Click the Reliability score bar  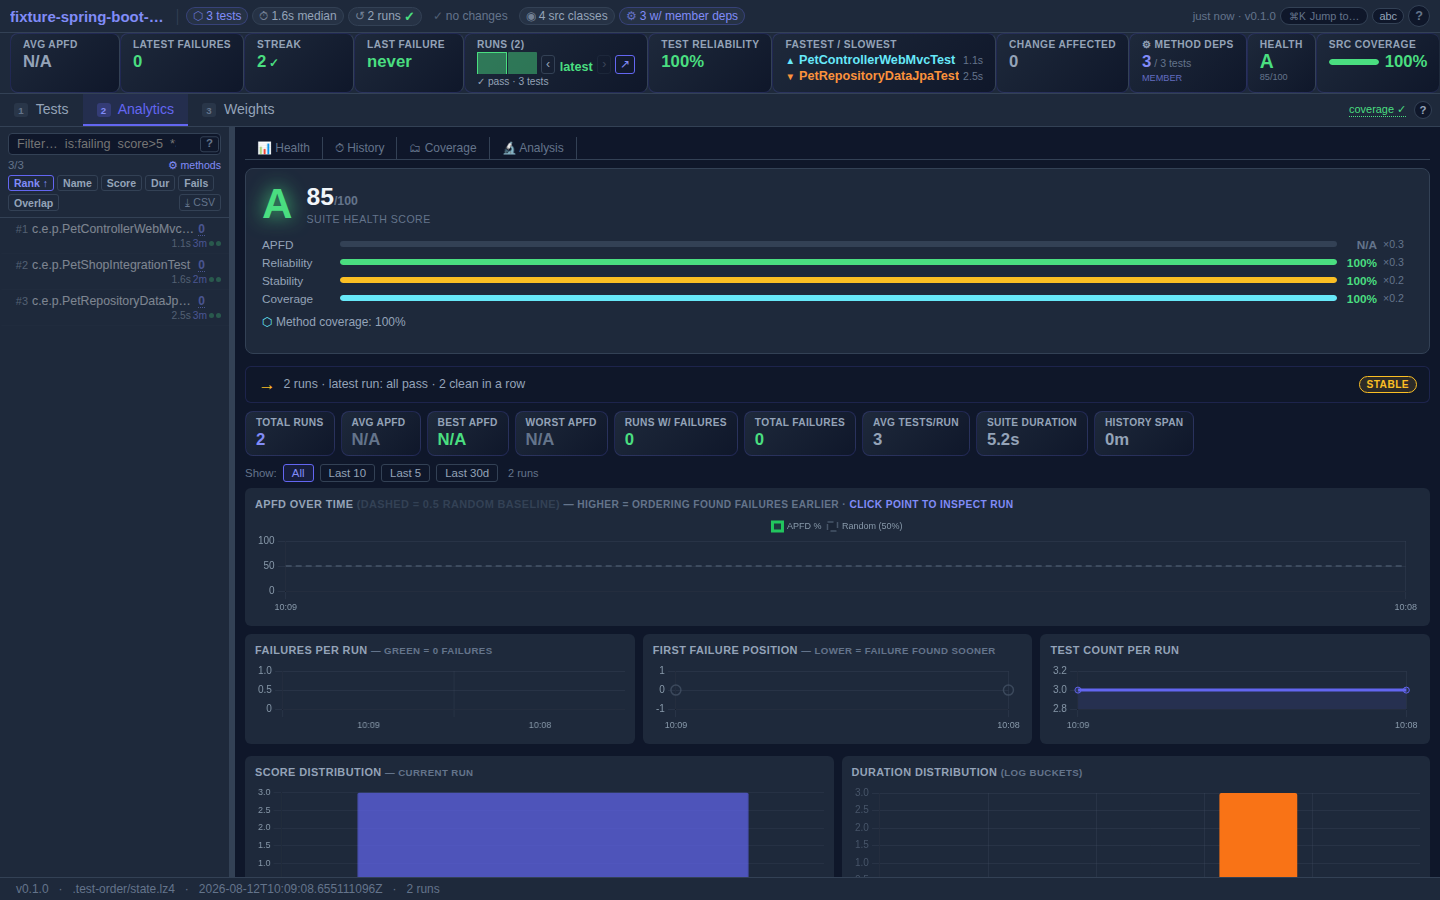(838, 263)
